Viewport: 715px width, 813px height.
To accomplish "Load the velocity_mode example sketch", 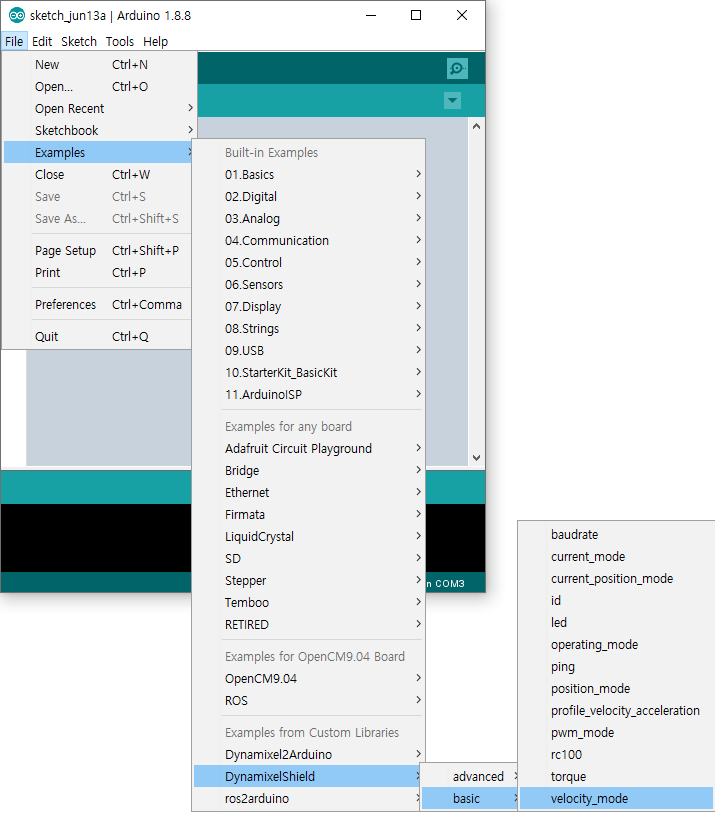I will [589, 799].
